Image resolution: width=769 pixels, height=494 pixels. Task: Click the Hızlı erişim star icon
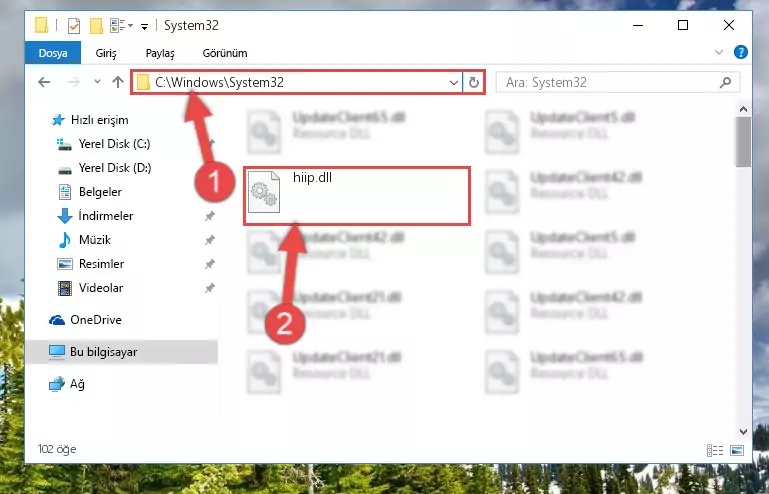tap(58, 120)
